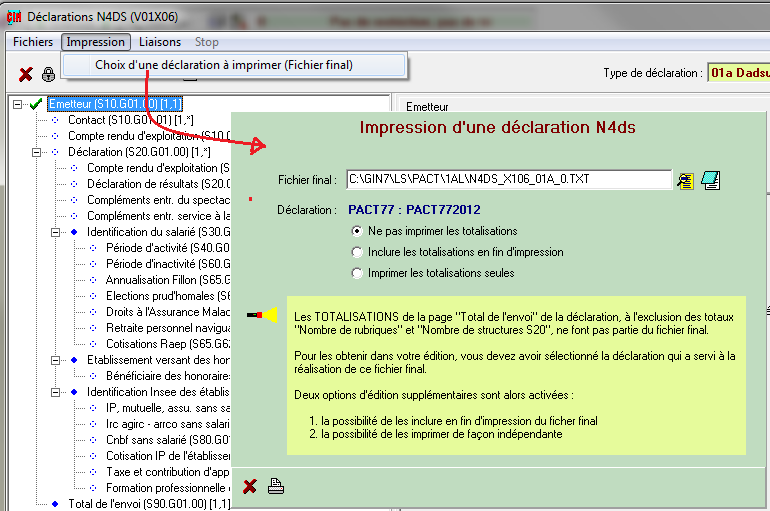
Task: Select 'Ne pas imprimer les totalisations' option
Action: [357, 231]
